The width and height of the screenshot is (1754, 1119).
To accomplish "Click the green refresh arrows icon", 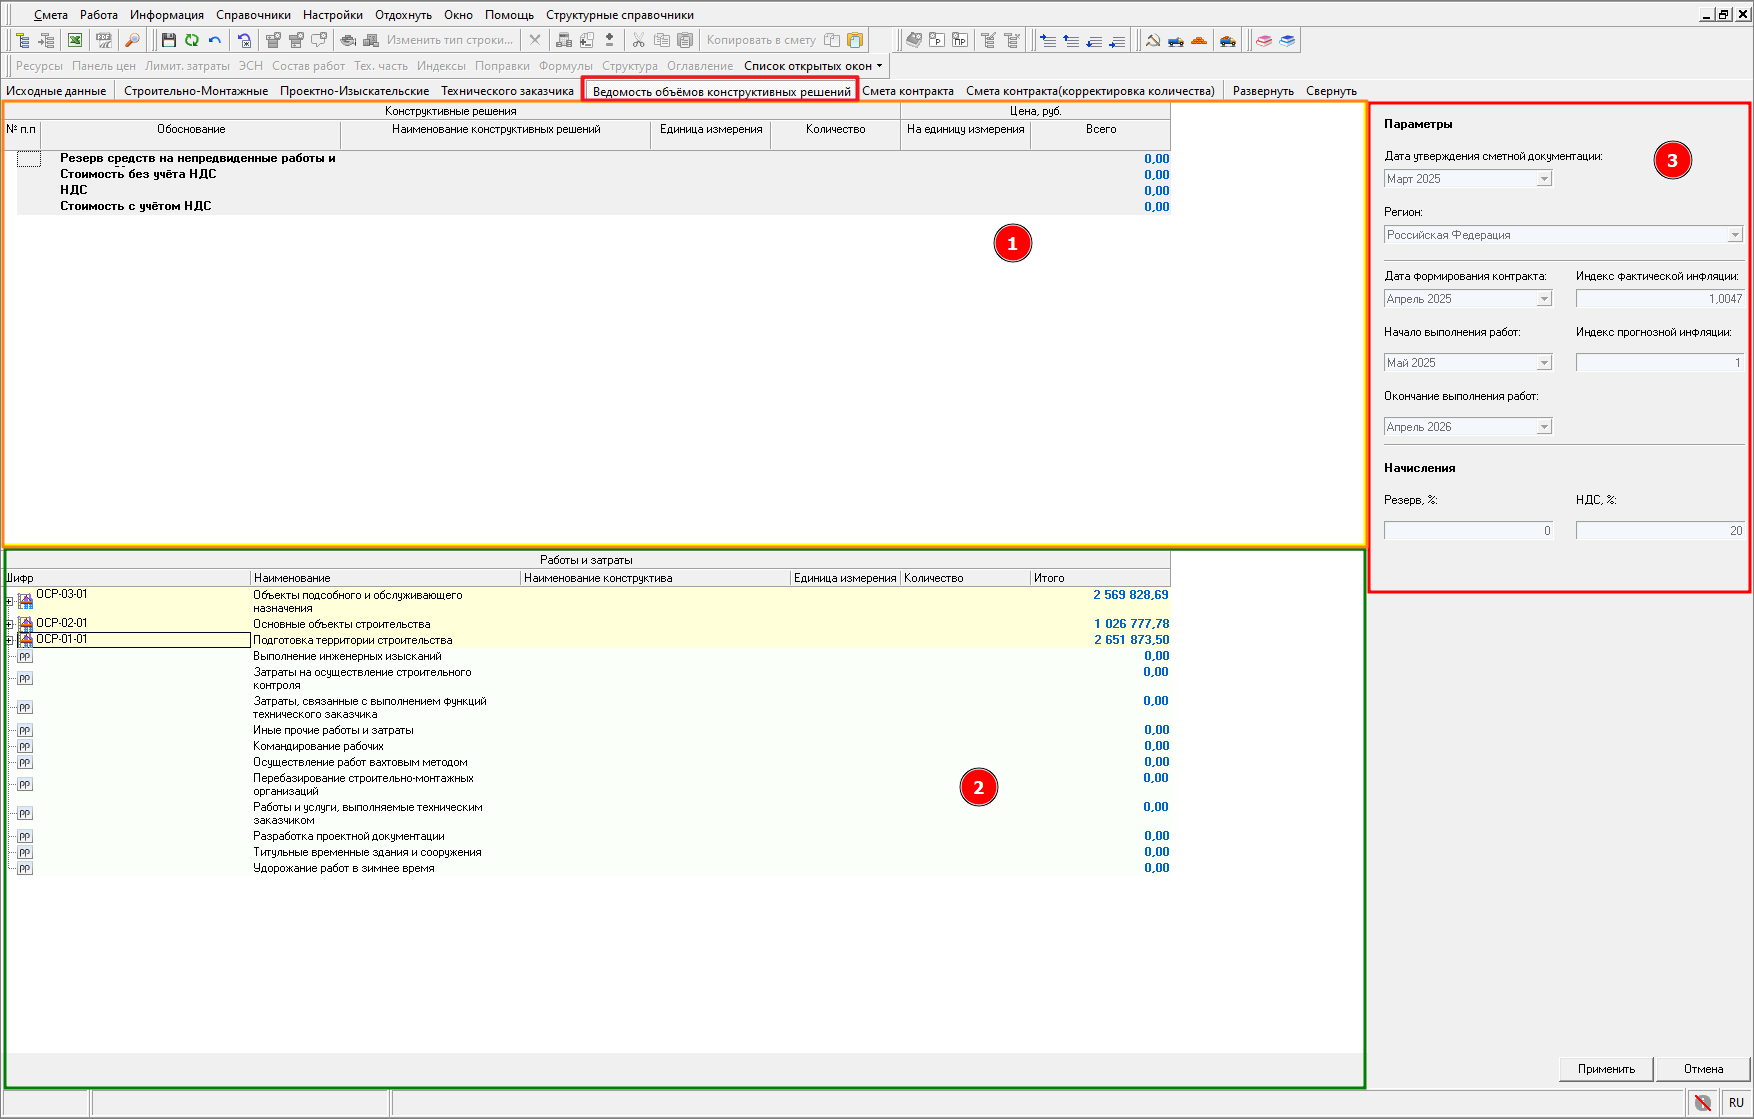I will tap(191, 40).
